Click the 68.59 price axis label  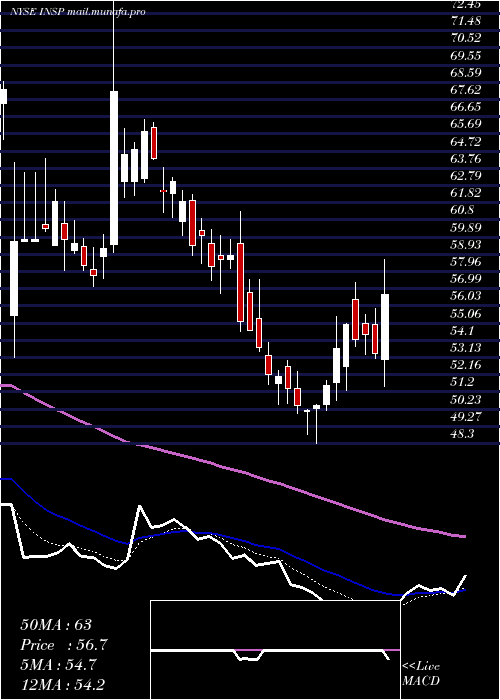(x=466, y=72)
